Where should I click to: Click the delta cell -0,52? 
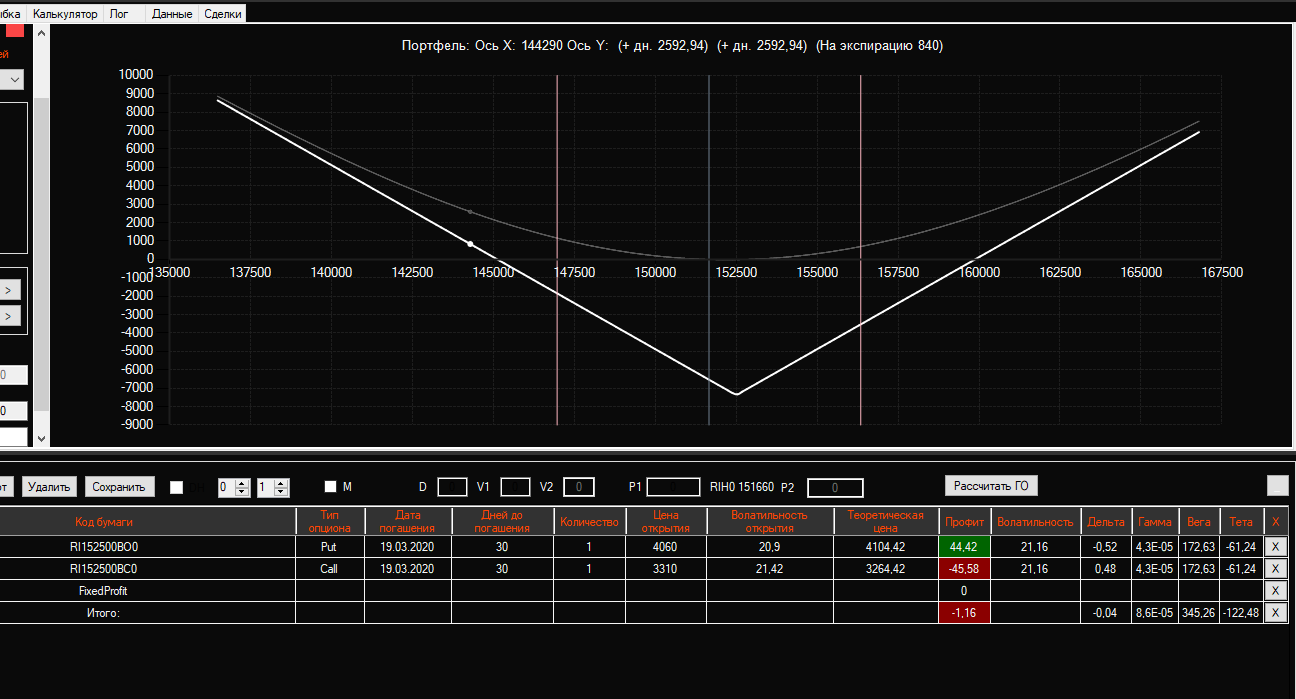click(x=1105, y=546)
